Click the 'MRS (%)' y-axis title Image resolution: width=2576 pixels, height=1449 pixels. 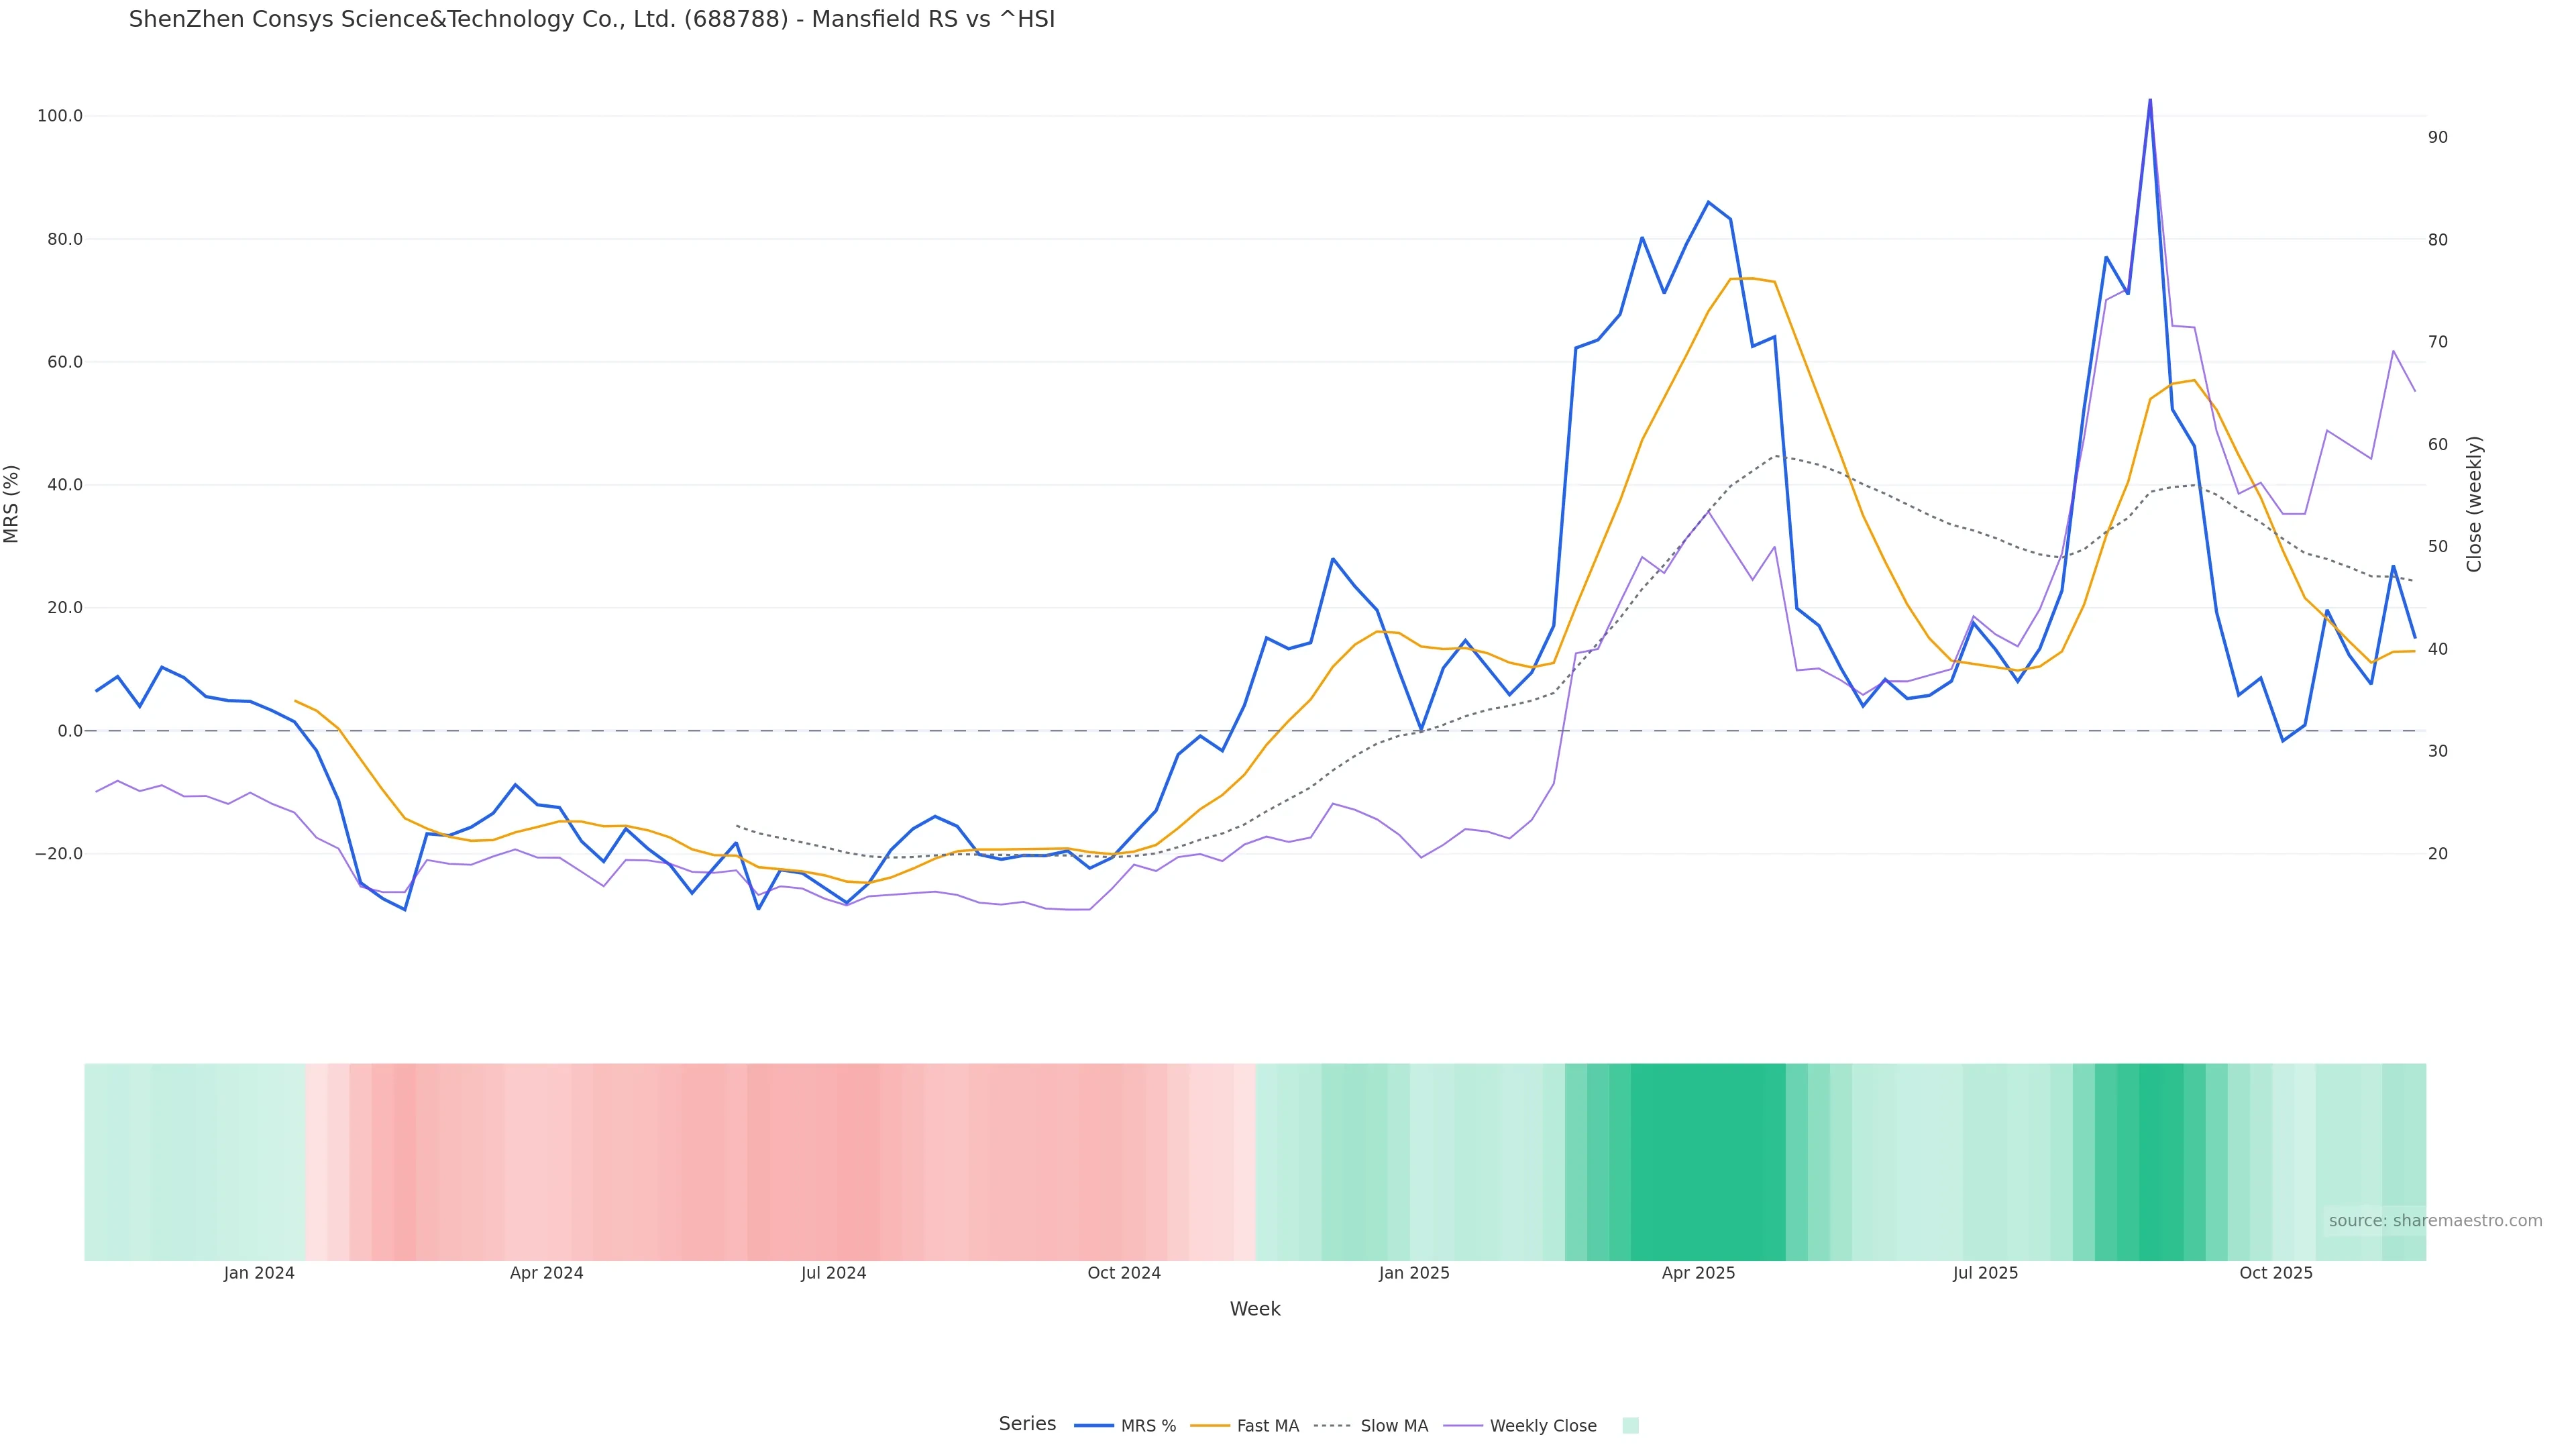[12, 504]
